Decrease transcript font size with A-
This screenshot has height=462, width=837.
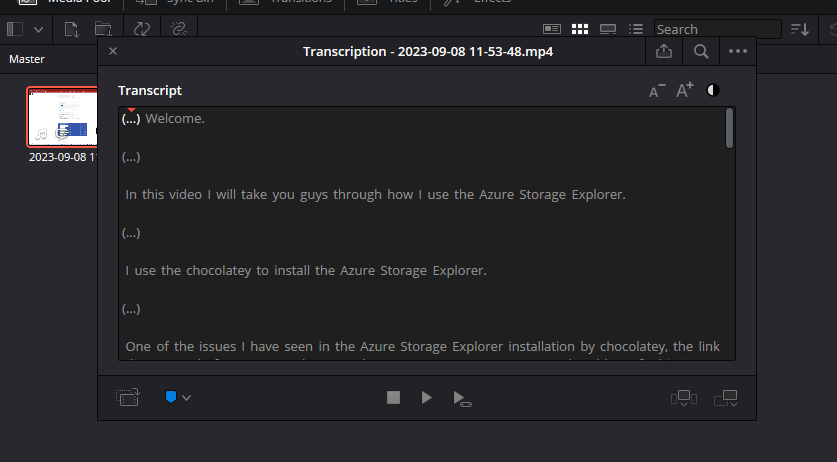click(x=657, y=90)
